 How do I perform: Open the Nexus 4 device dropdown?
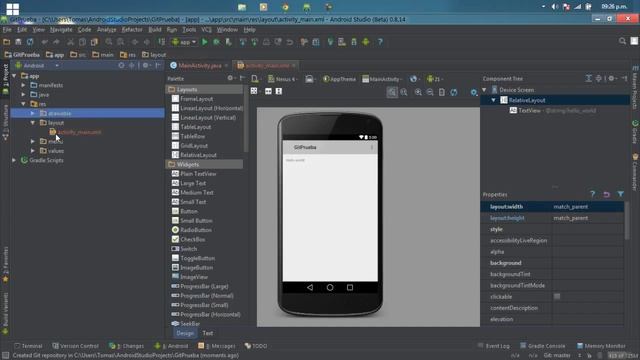point(283,79)
